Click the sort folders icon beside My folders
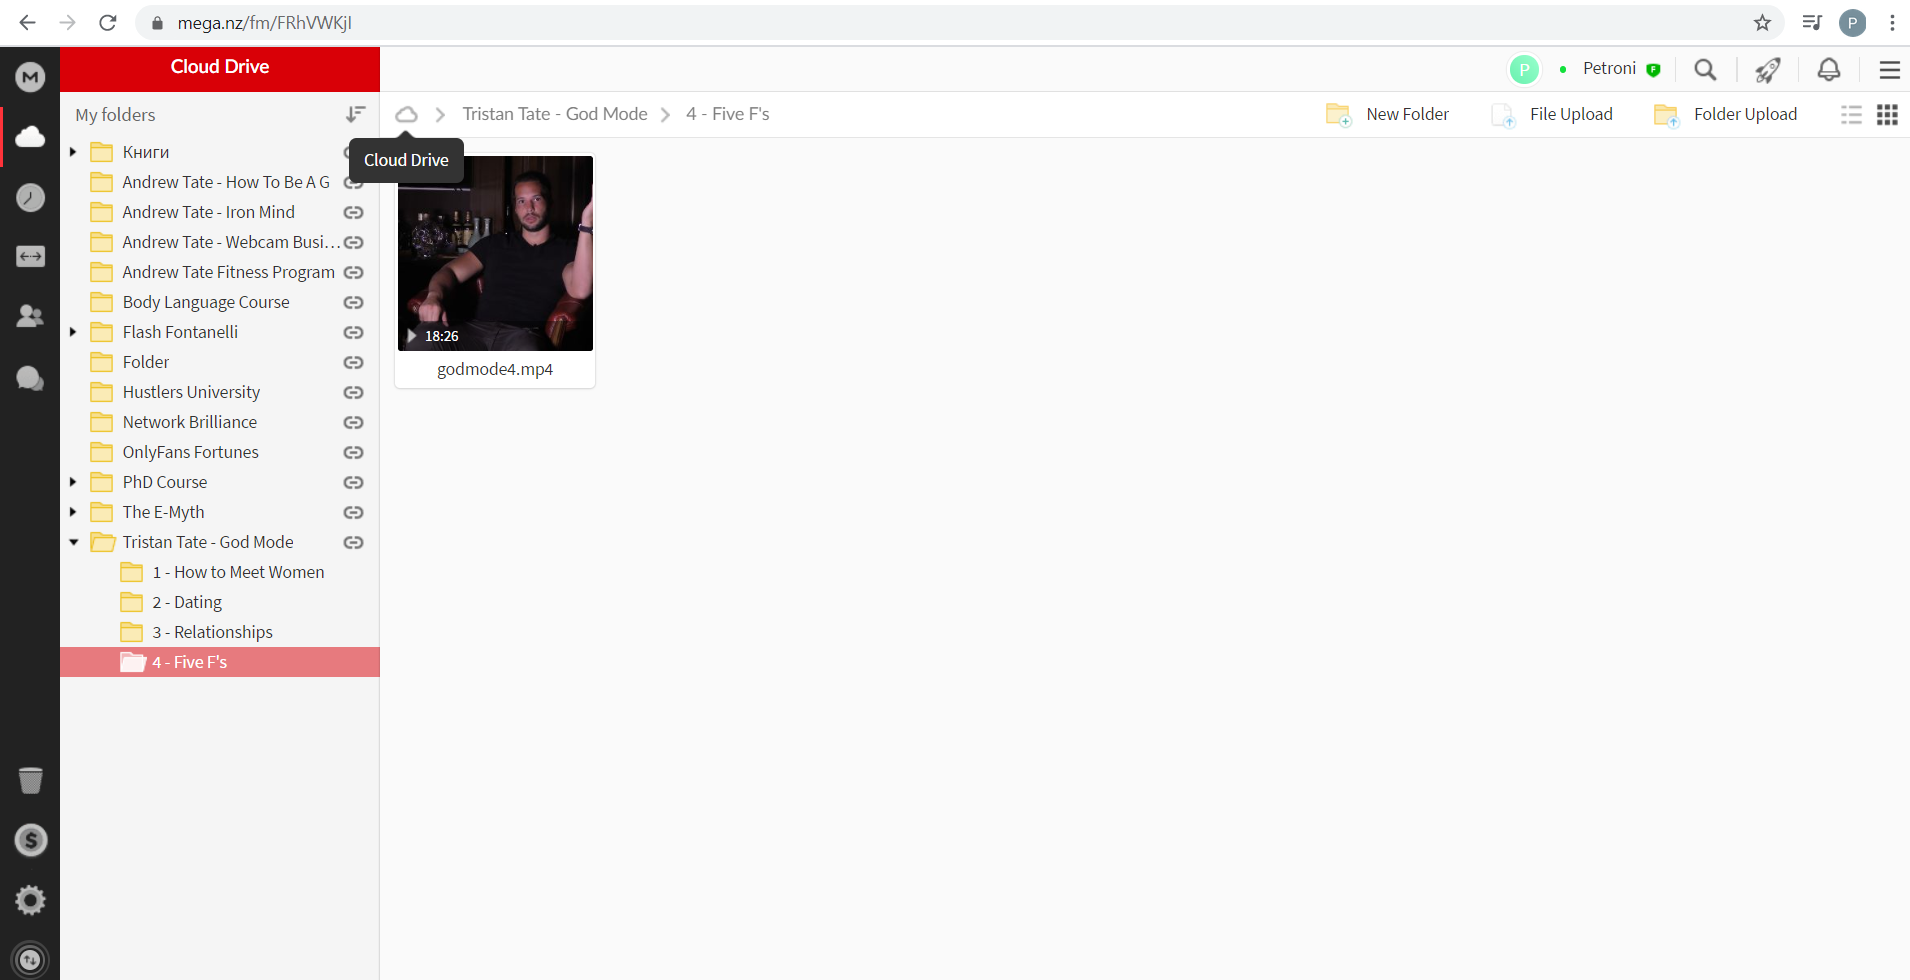The width and height of the screenshot is (1910, 980). 355,115
